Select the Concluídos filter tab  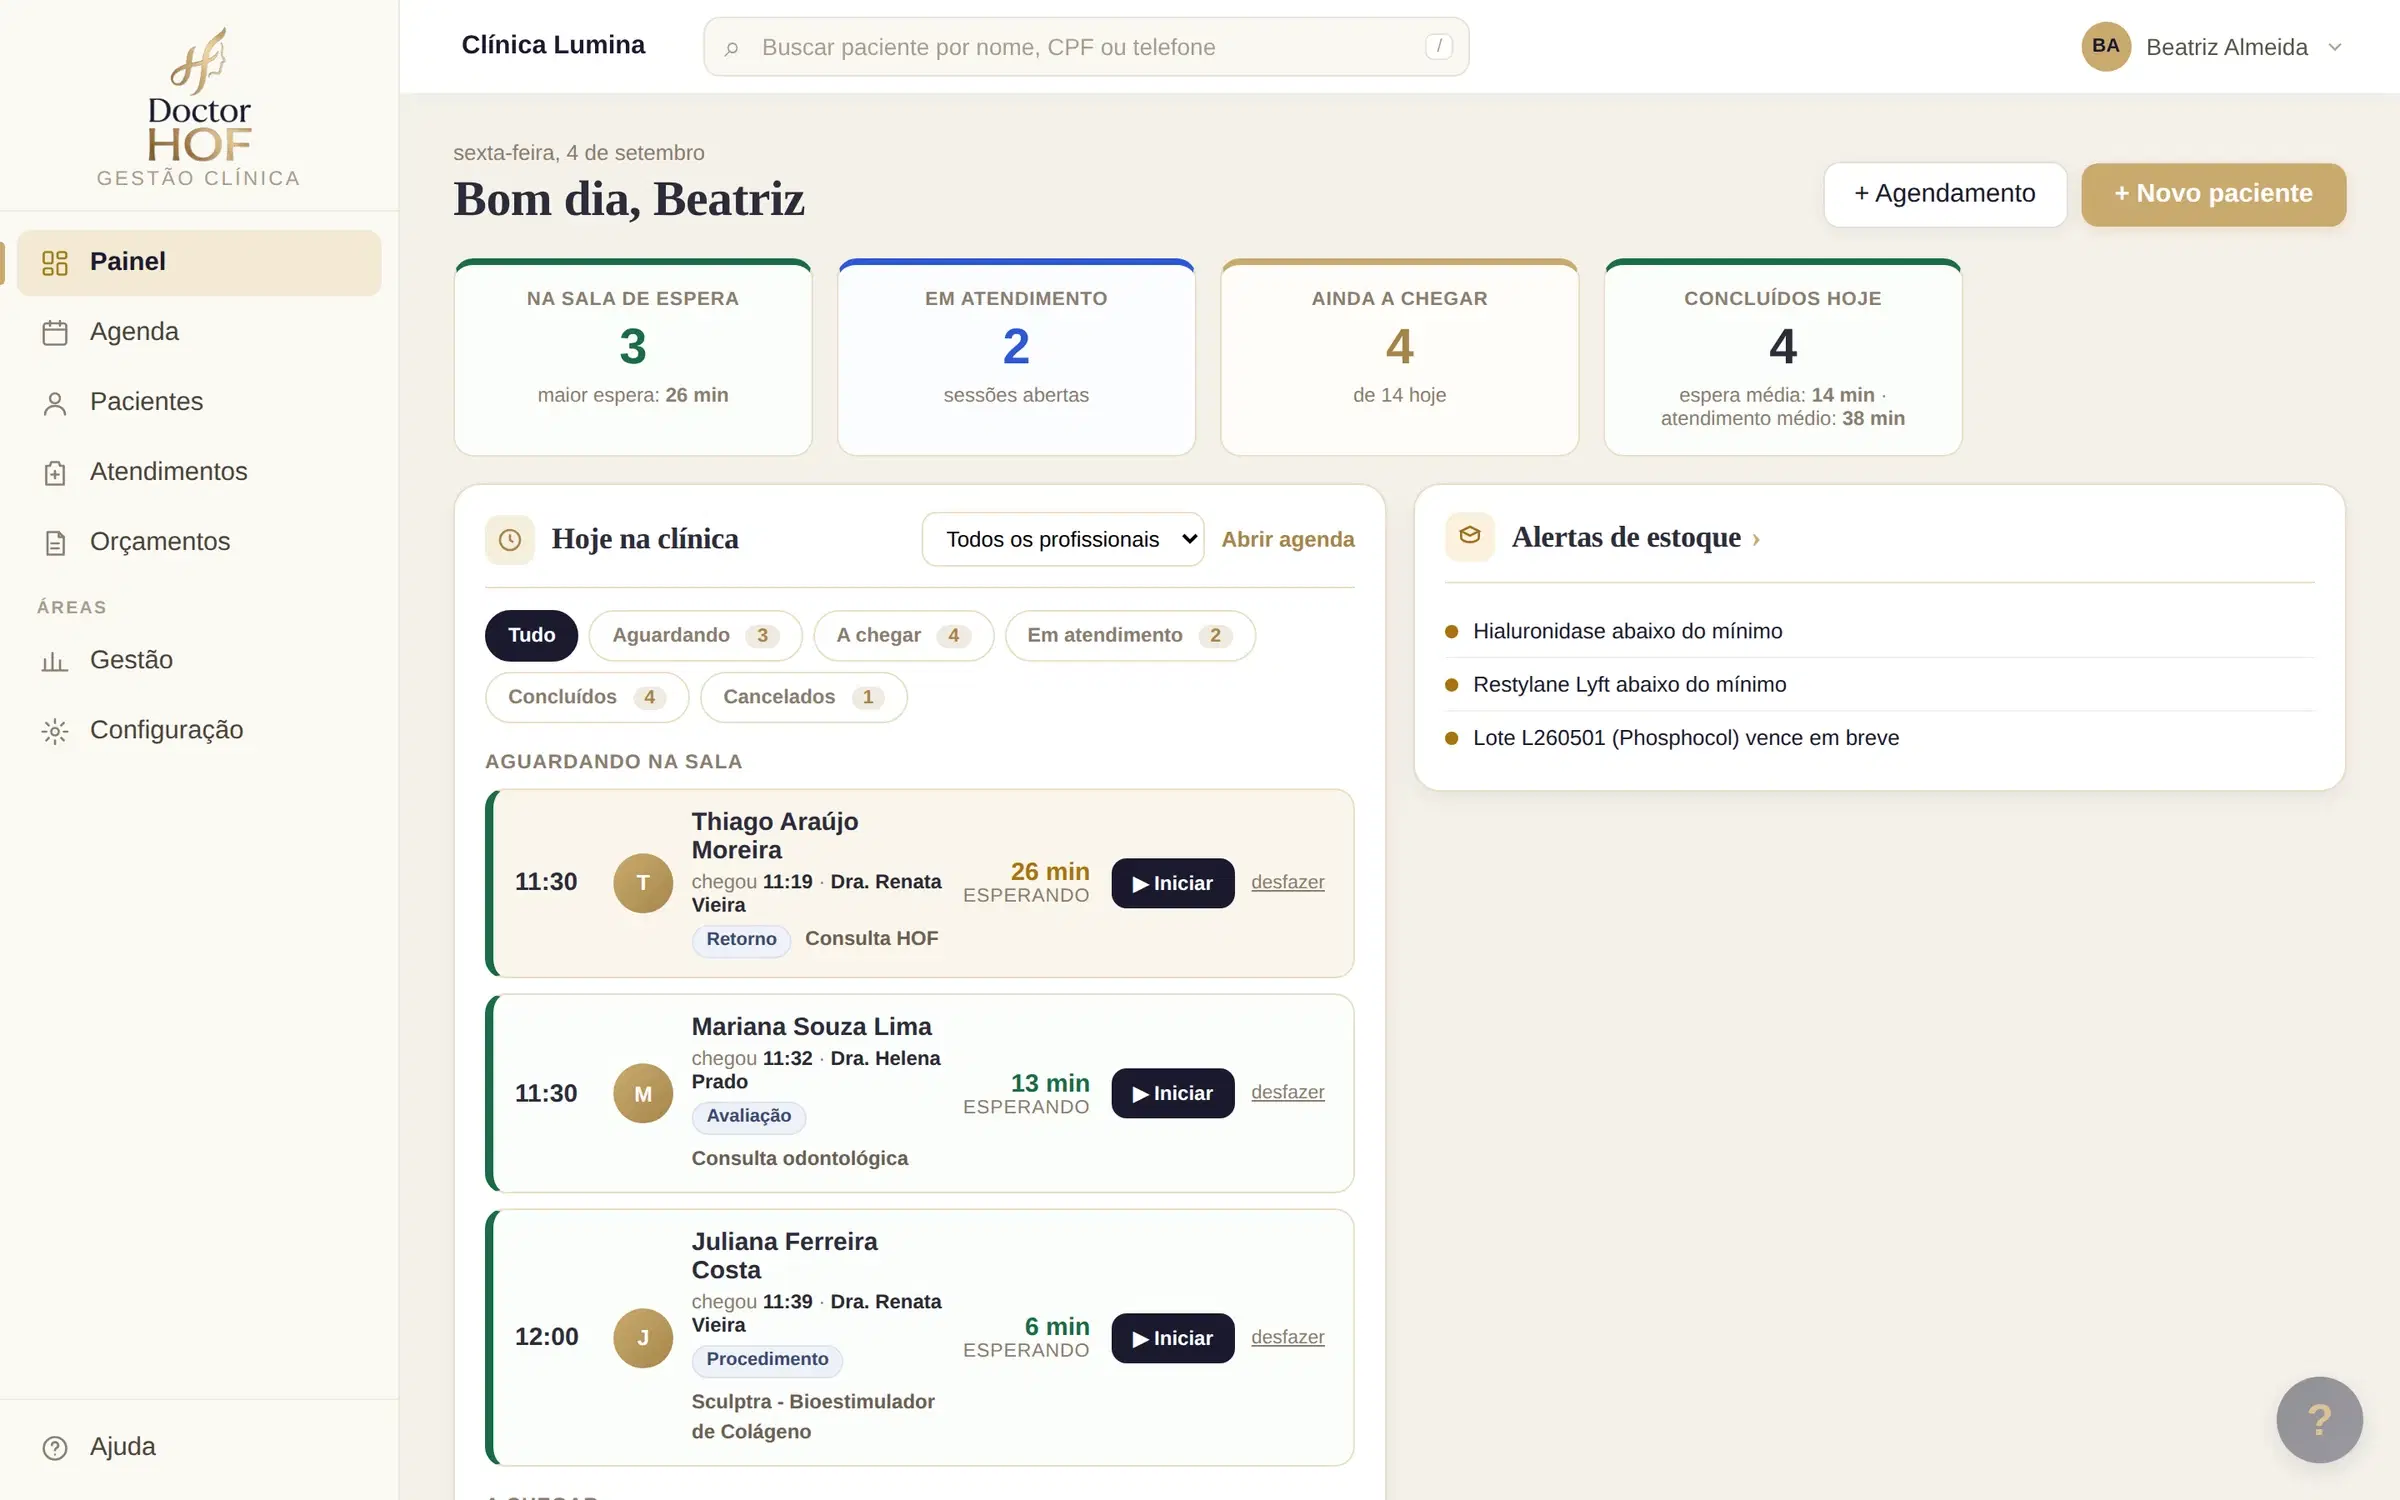(x=587, y=697)
